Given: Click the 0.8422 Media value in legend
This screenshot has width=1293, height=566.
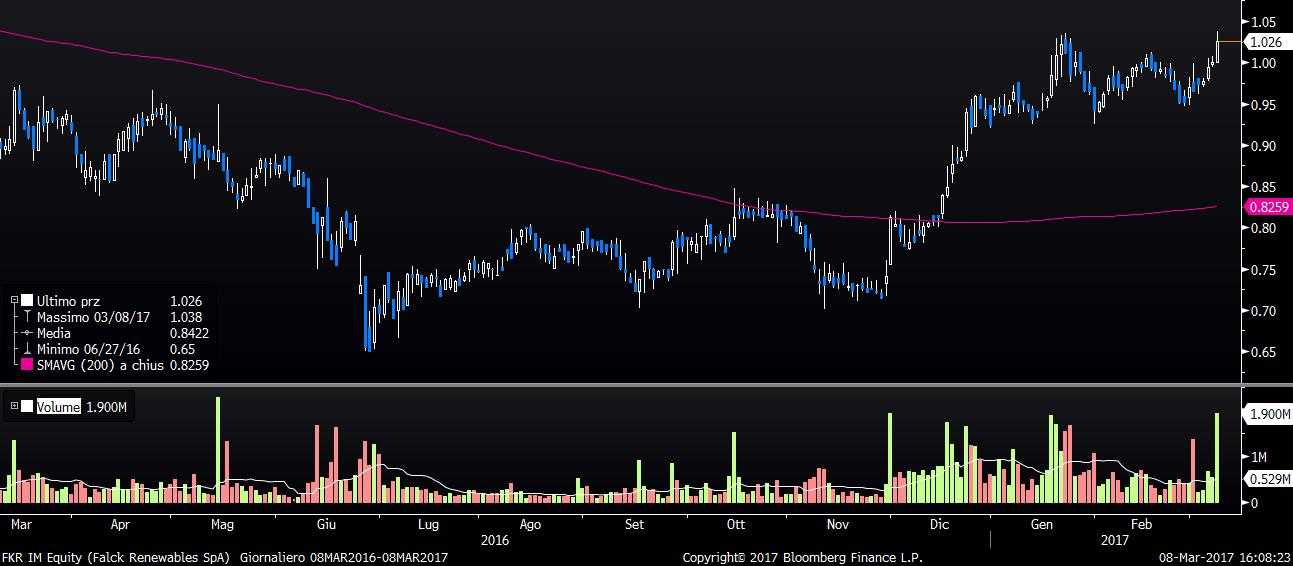Looking at the screenshot, I should click(x=190, y=333).
